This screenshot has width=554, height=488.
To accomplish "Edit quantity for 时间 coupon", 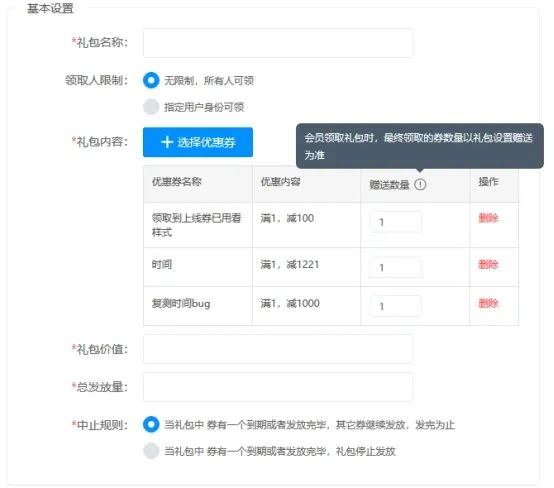I will tap(395, 267).
